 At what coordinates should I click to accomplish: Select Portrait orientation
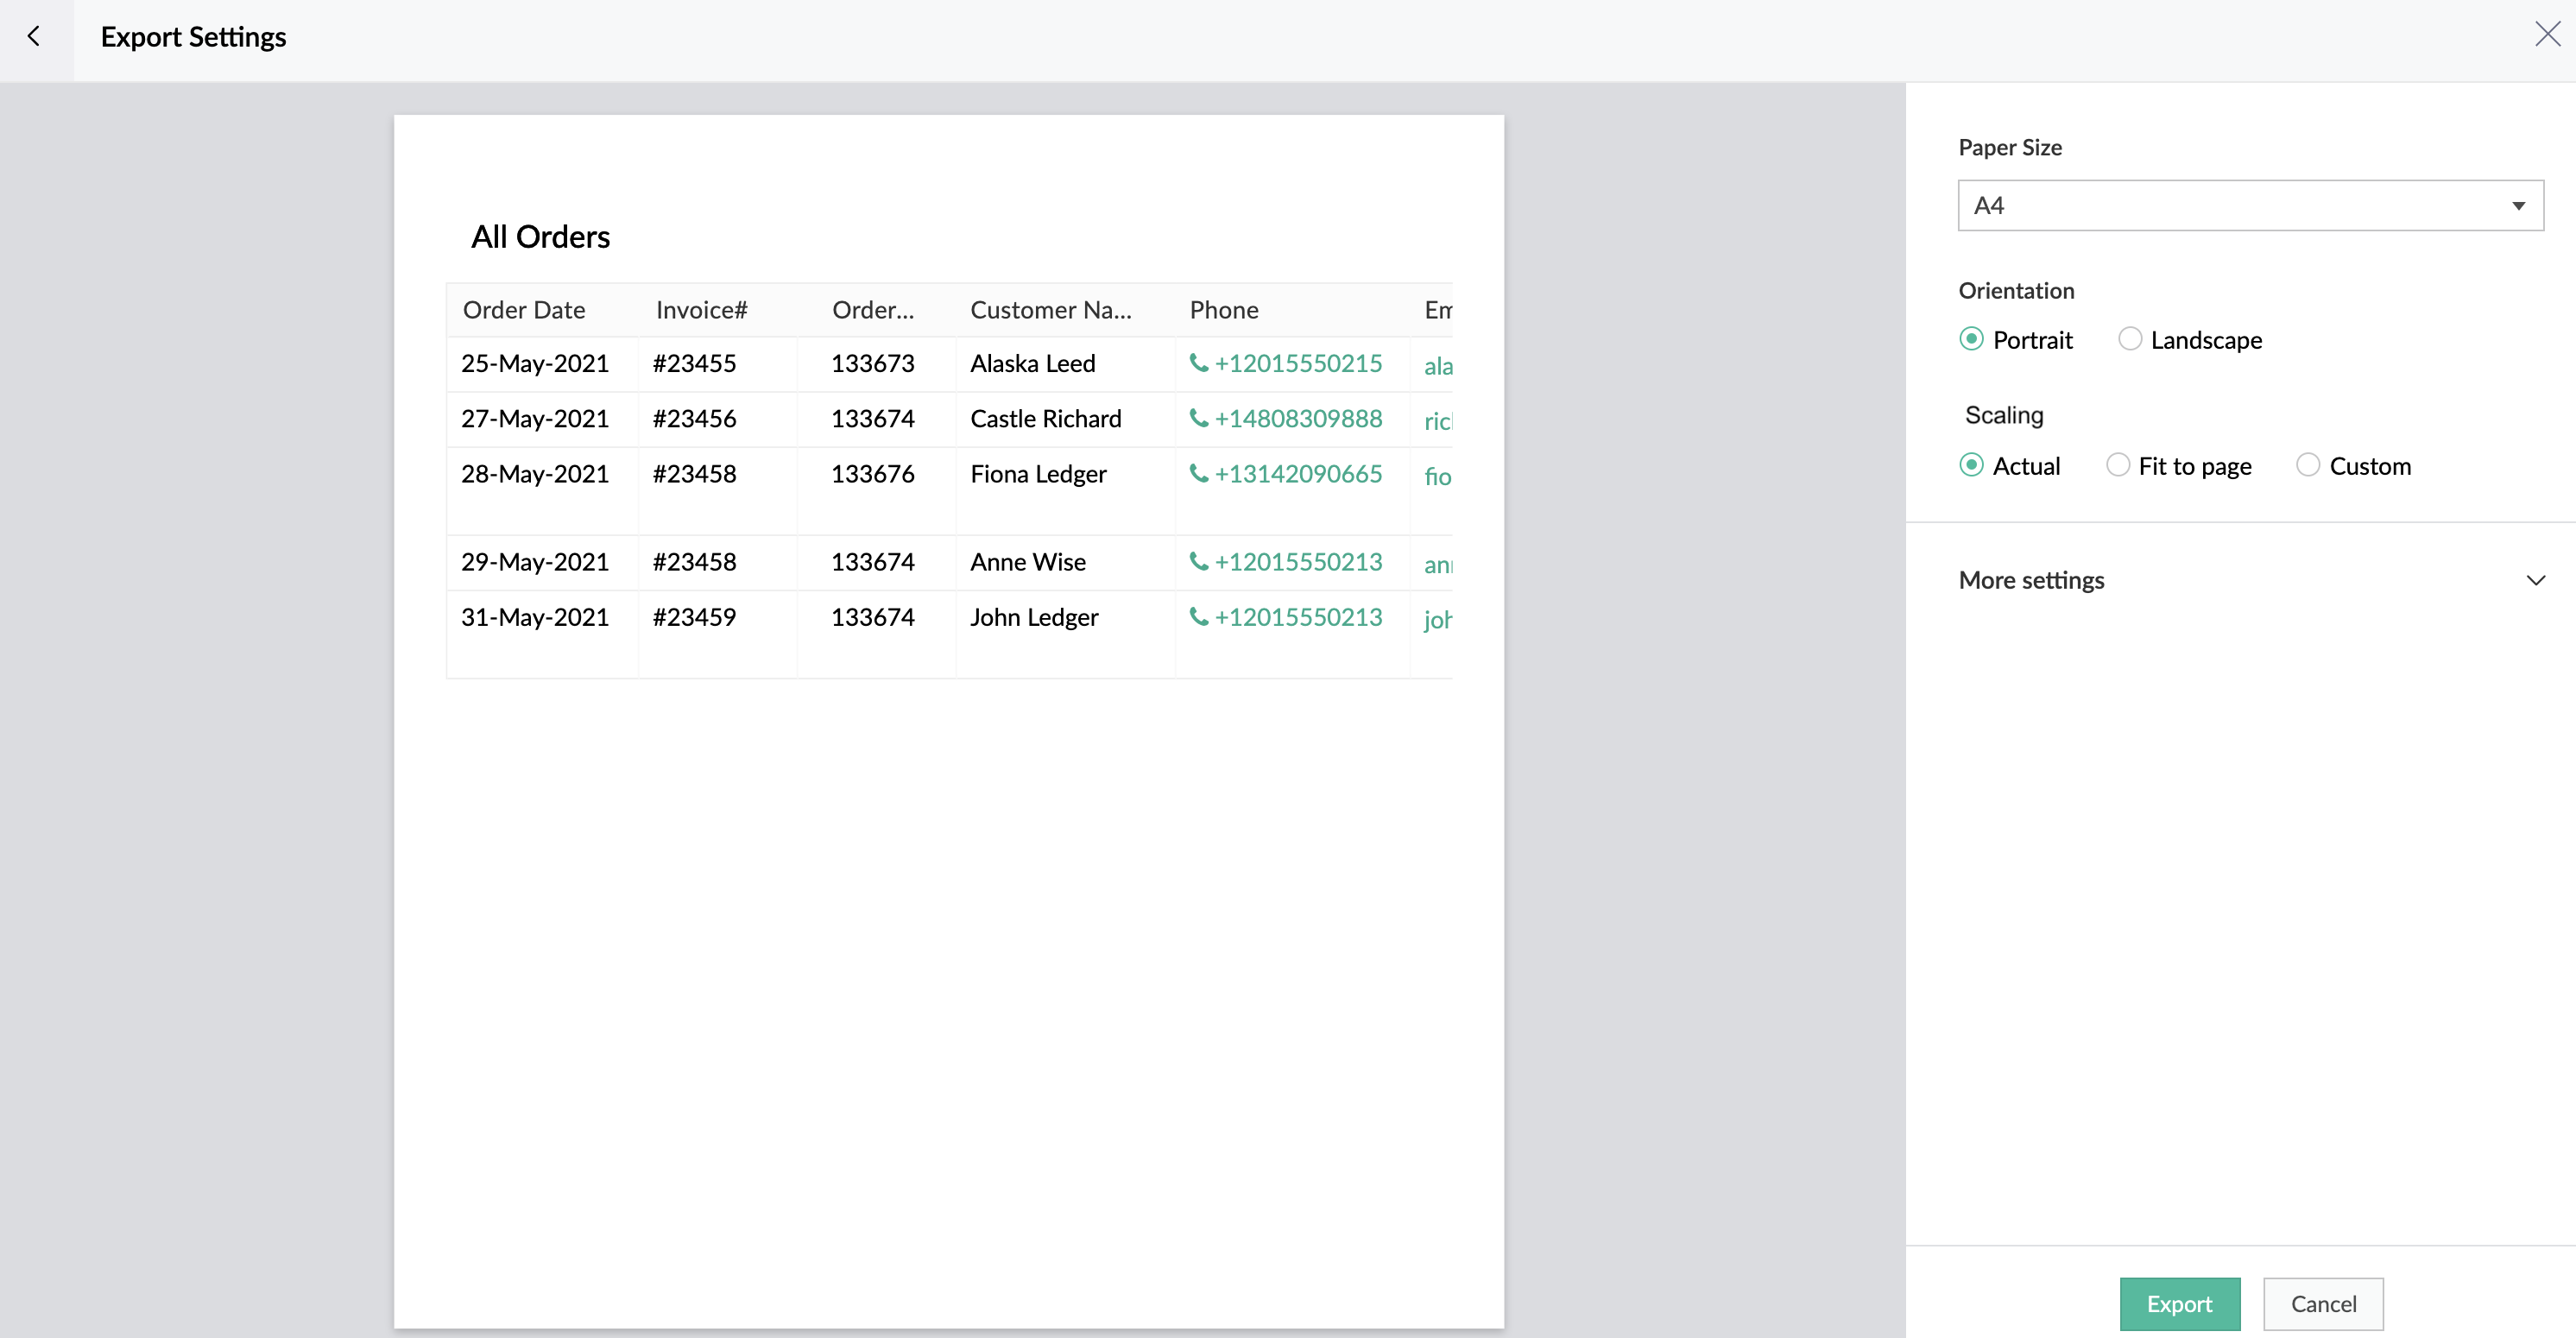(1971, 339)
